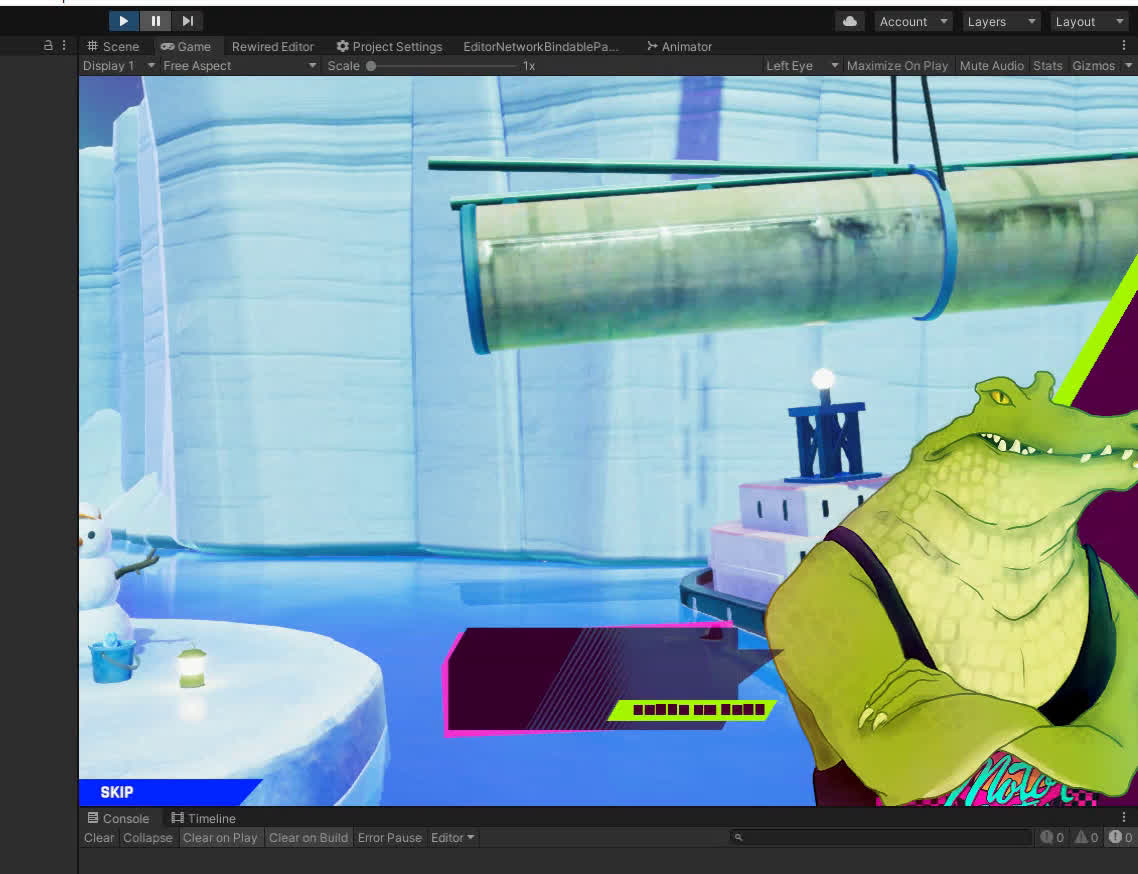The height and width of the screenshot is (874, 1138).
Task: Toggle Maximize On Play
Action: tap(896, 66)
